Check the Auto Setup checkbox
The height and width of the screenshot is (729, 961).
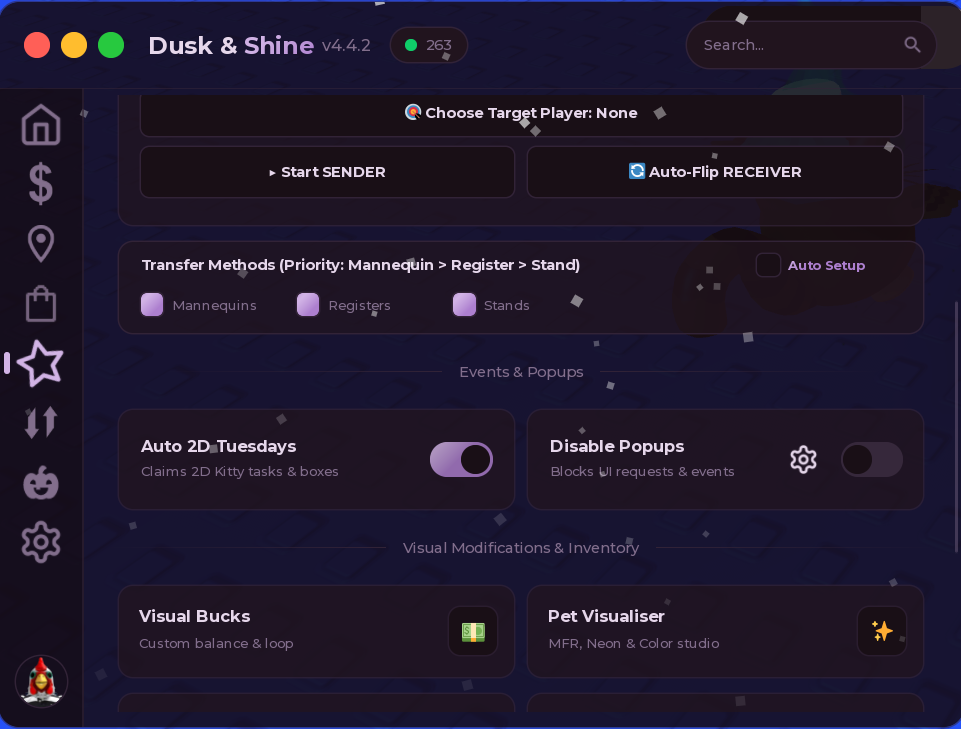coord(768,265)
